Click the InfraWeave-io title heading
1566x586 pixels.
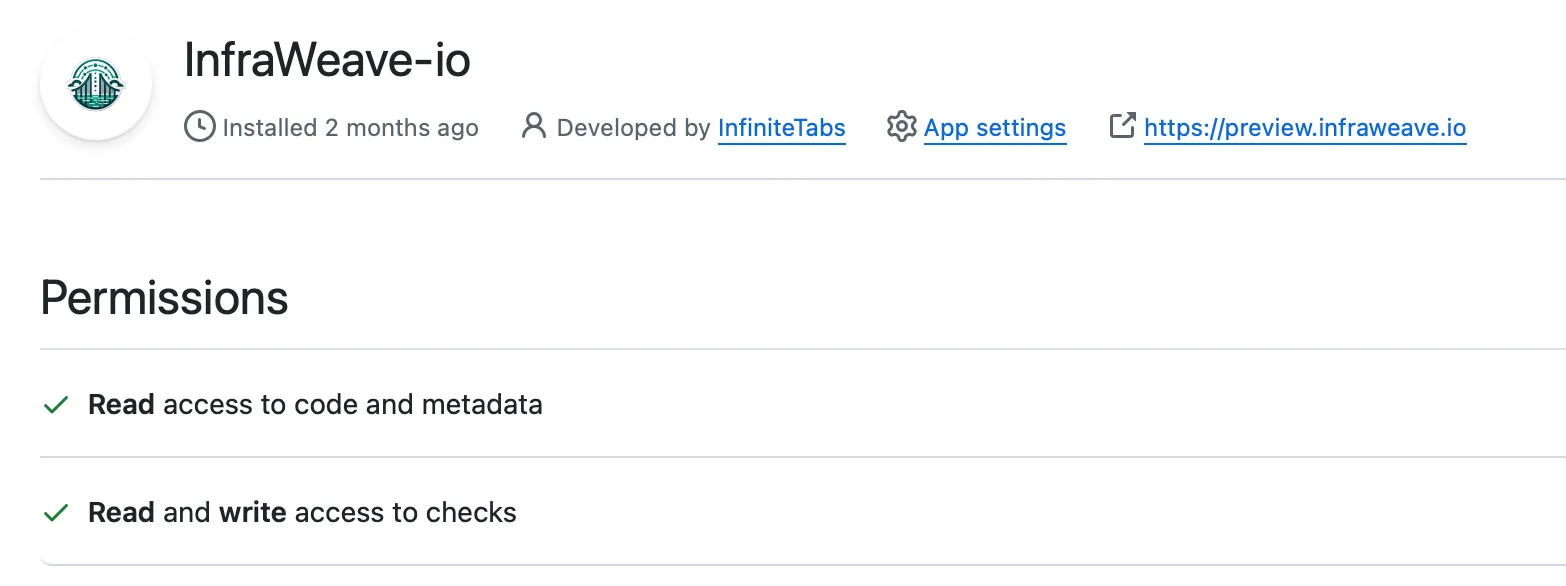pyautogui.click(x=327, y=62)
